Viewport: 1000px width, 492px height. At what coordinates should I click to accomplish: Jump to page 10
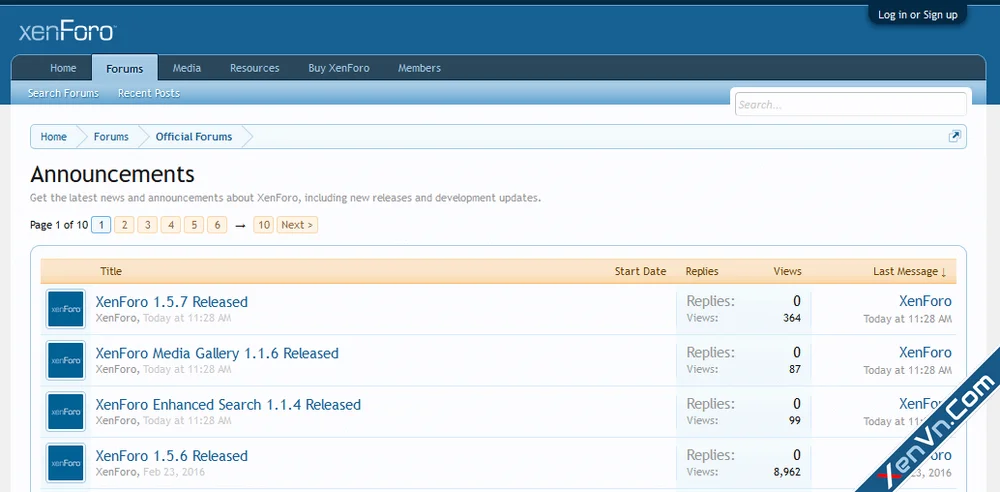pos(263,225)
